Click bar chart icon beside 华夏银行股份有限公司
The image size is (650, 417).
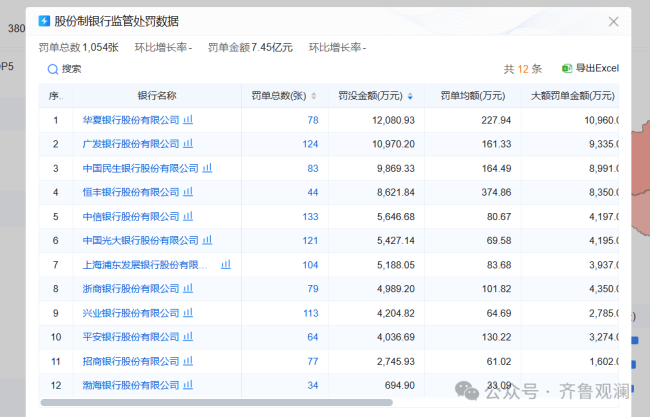click(x=188, y=120)
